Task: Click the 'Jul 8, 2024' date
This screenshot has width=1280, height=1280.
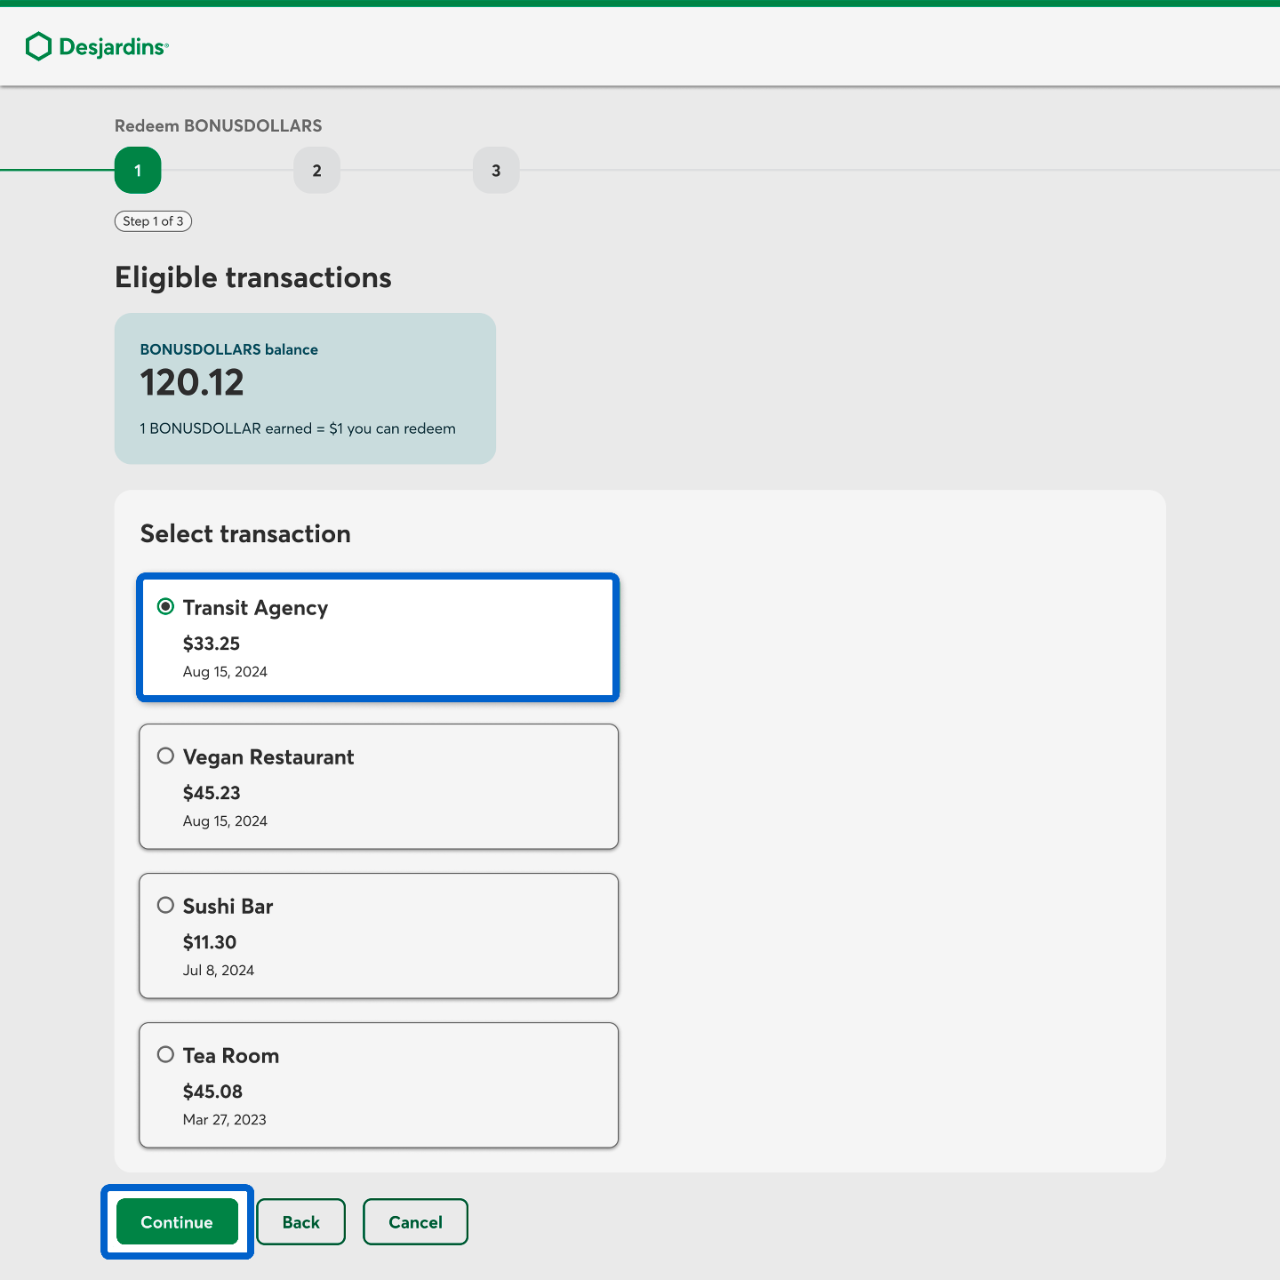Action: [x=219, y=970]
